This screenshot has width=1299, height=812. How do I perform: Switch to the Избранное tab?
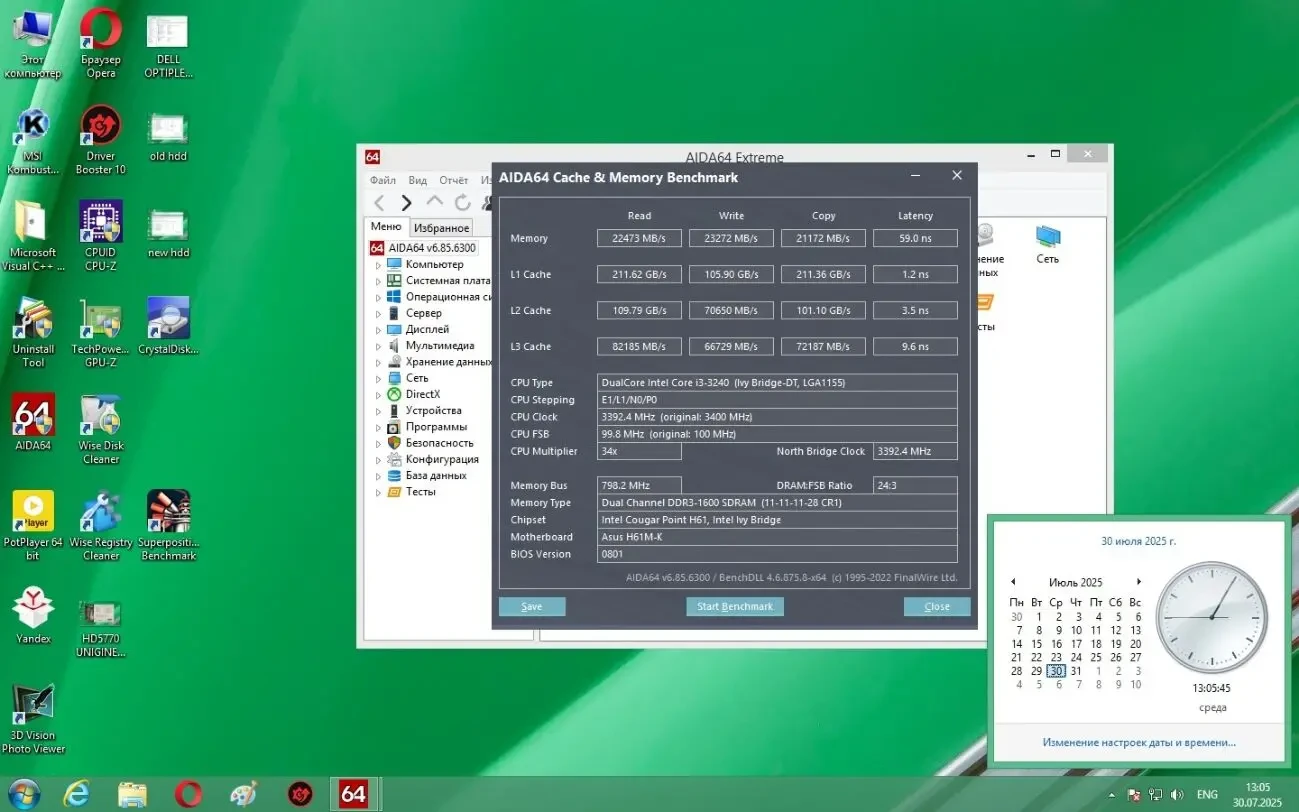(x=441, y=227)
